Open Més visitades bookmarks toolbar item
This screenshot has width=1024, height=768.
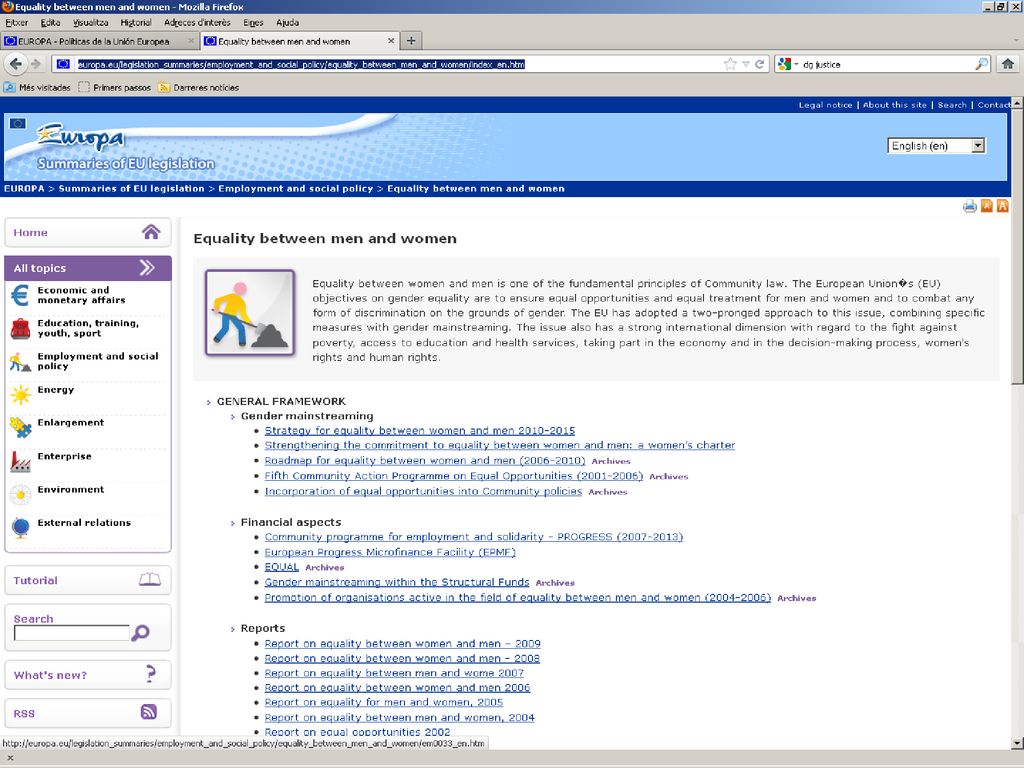tap(37, 87)
